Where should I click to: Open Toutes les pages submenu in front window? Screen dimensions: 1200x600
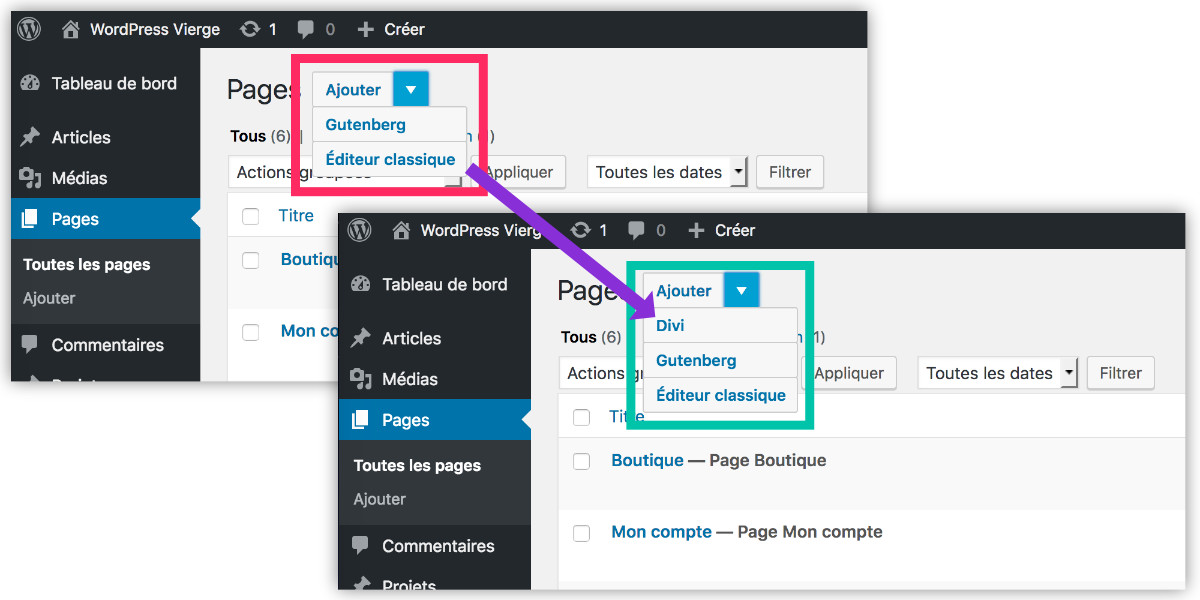[x=417, y=466]
